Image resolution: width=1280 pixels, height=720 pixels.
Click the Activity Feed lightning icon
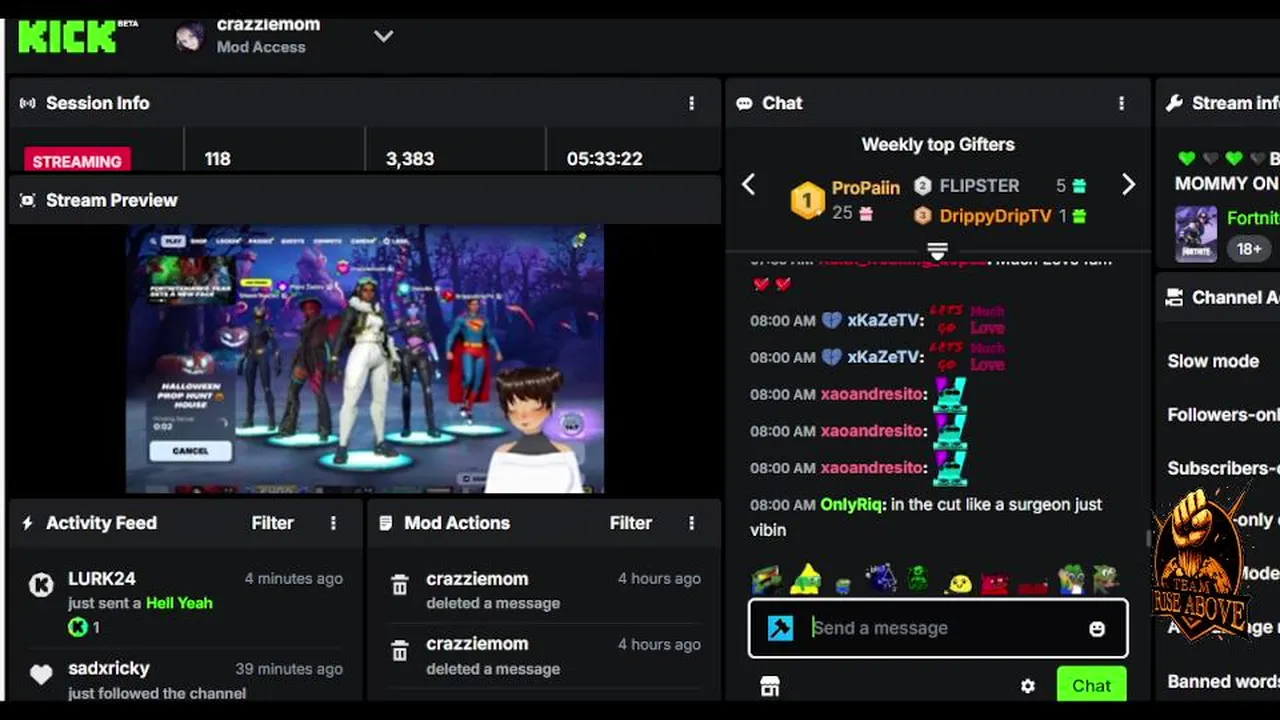coord(27,523)
